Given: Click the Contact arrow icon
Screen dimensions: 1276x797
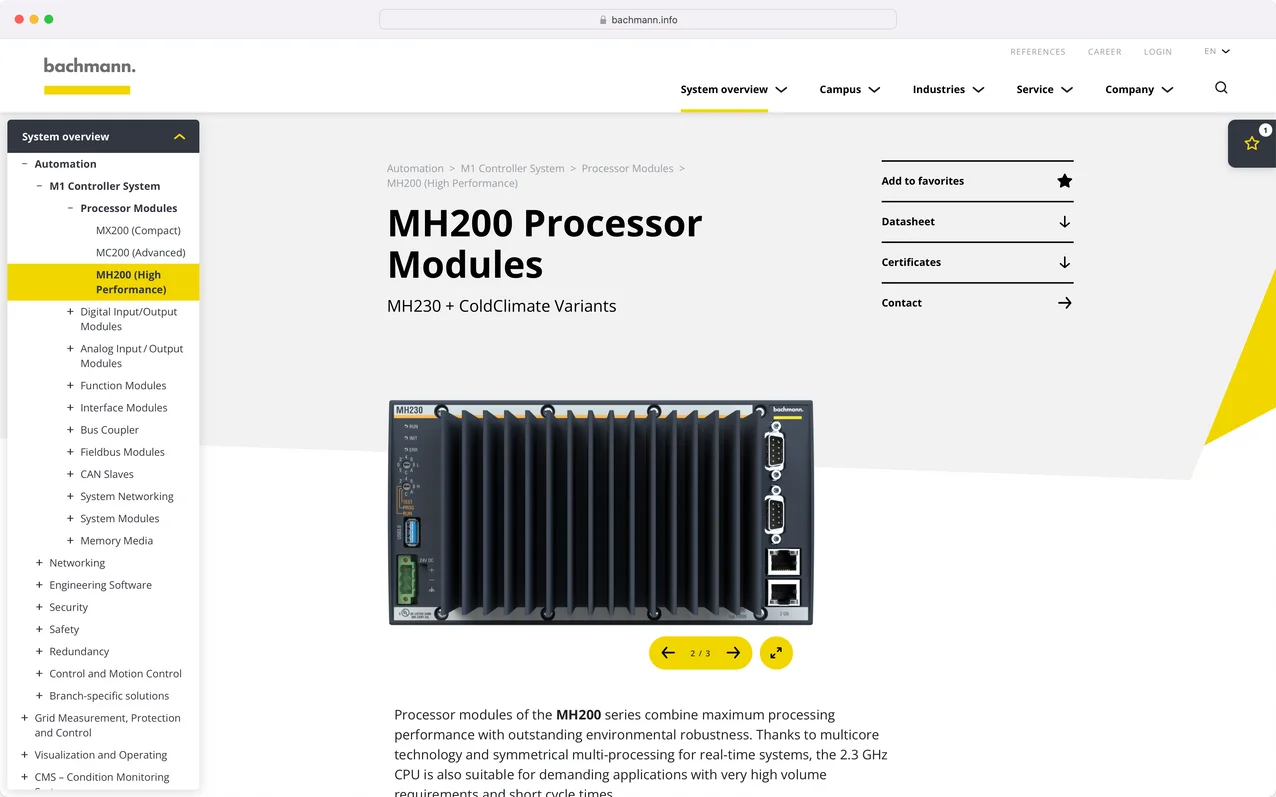Looking at the screenshot, I should (x=1064, y=303).
